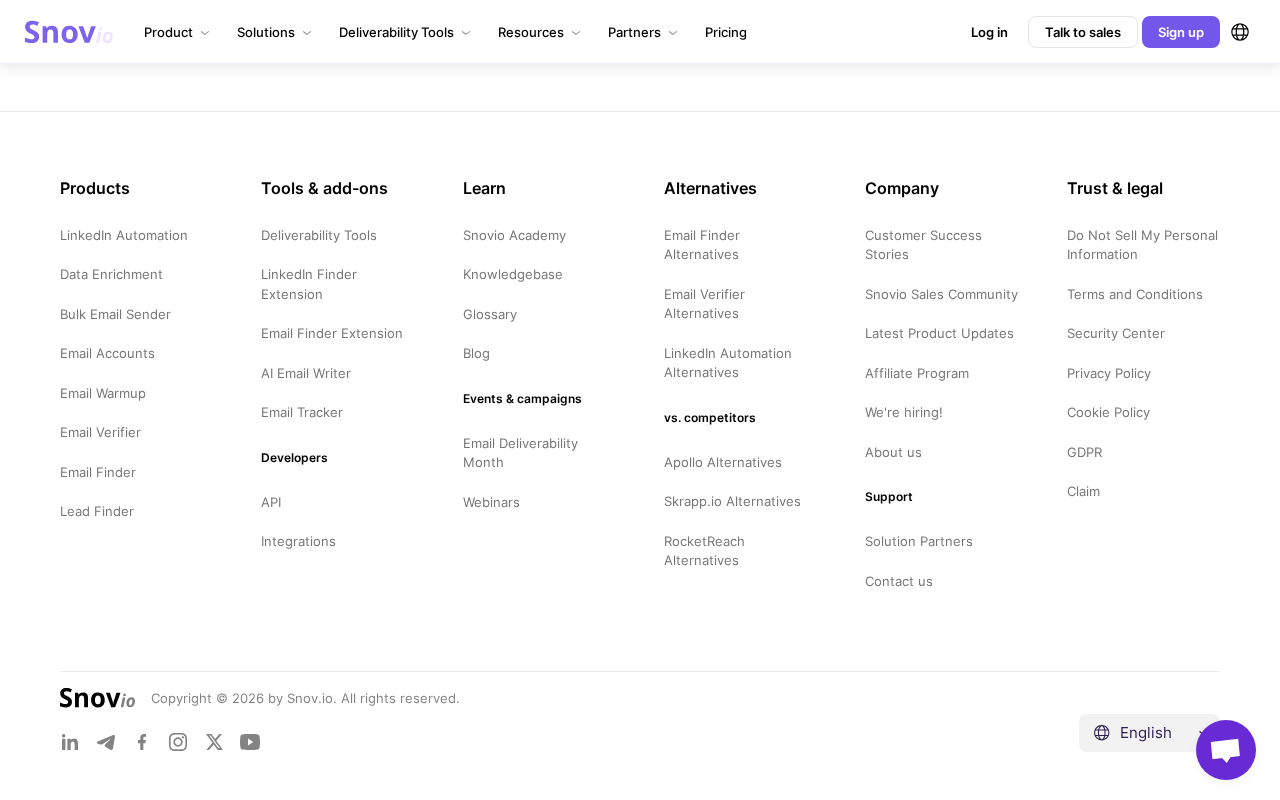Open the RocketReach Alternatives link

(704, 551)
